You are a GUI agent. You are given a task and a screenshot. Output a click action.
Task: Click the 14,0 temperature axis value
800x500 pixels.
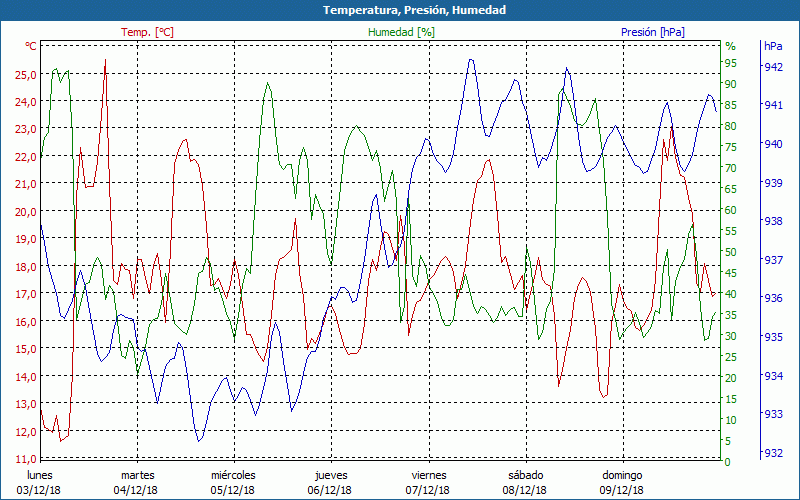pyautogui.click(x=26, y=377)
